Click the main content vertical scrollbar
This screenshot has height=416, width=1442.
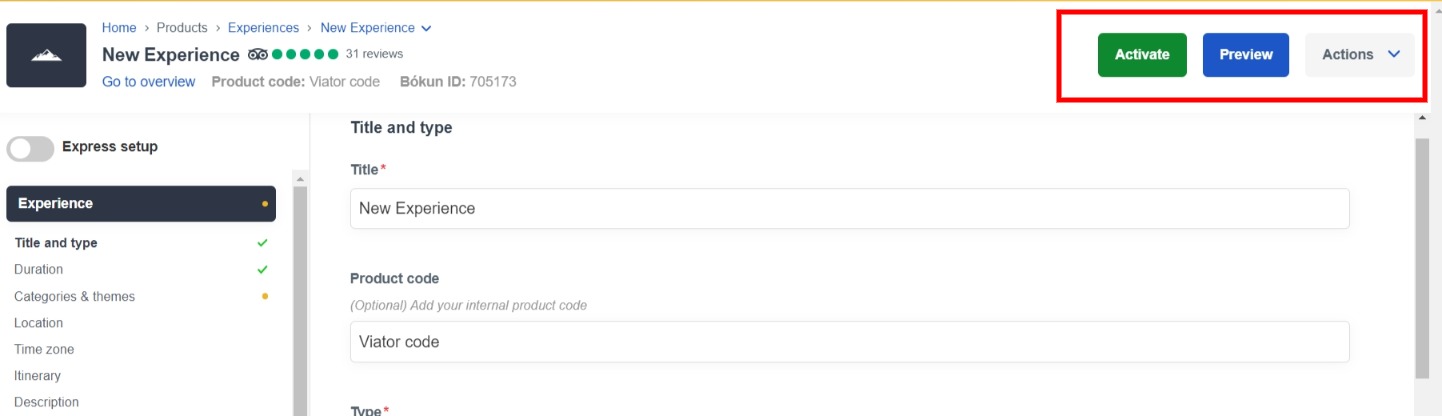pos(1422,258)
